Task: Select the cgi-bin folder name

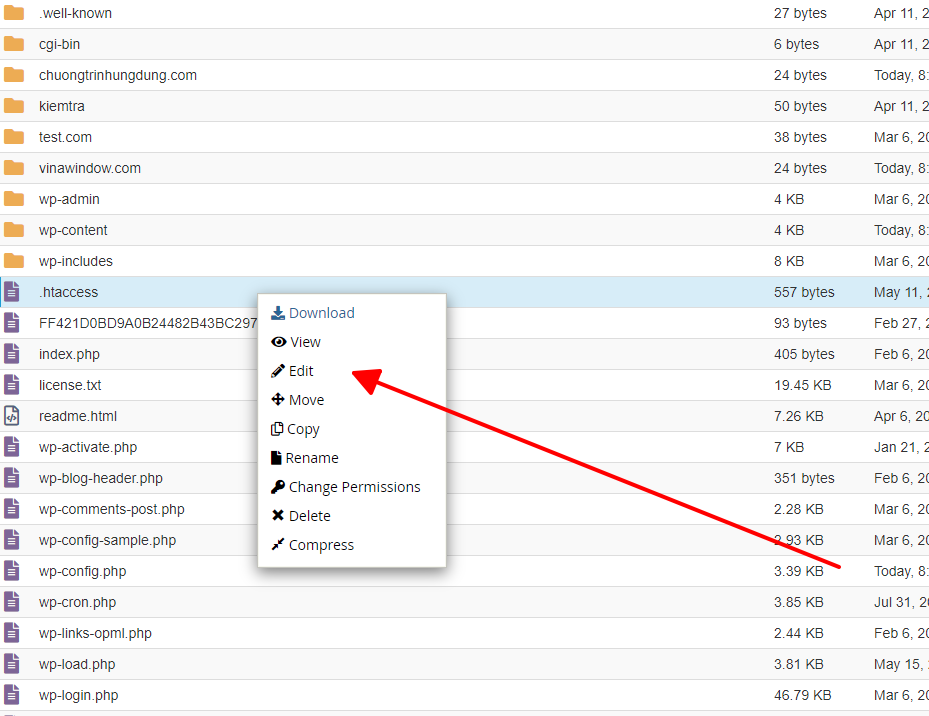Action: [59, 44]
